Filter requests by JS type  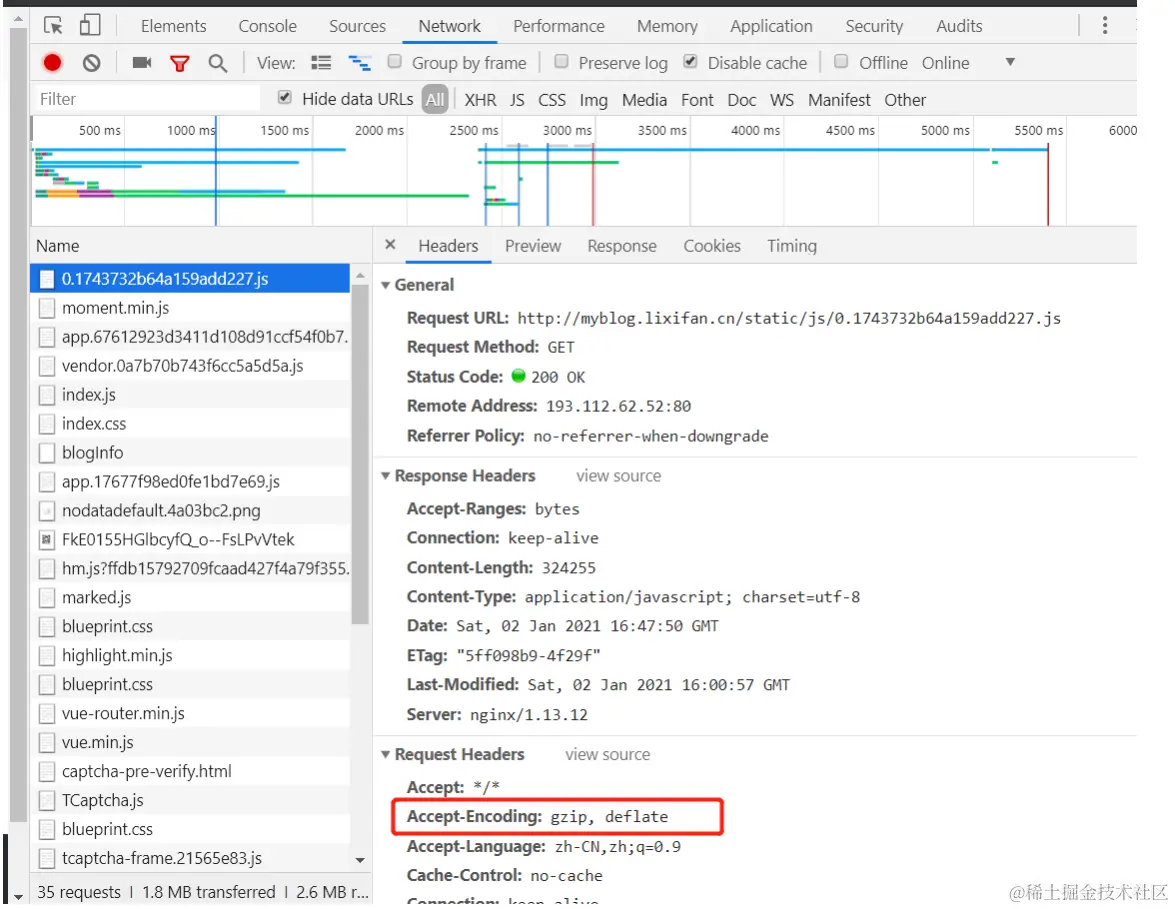click(x=517, y=100)
